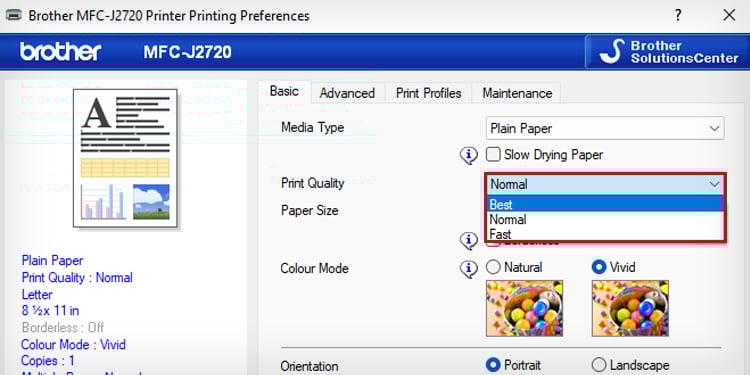Viewport: 750px width, 375px height.
Task: Click info icon next to Borderless
Action: tap(469, 241)
